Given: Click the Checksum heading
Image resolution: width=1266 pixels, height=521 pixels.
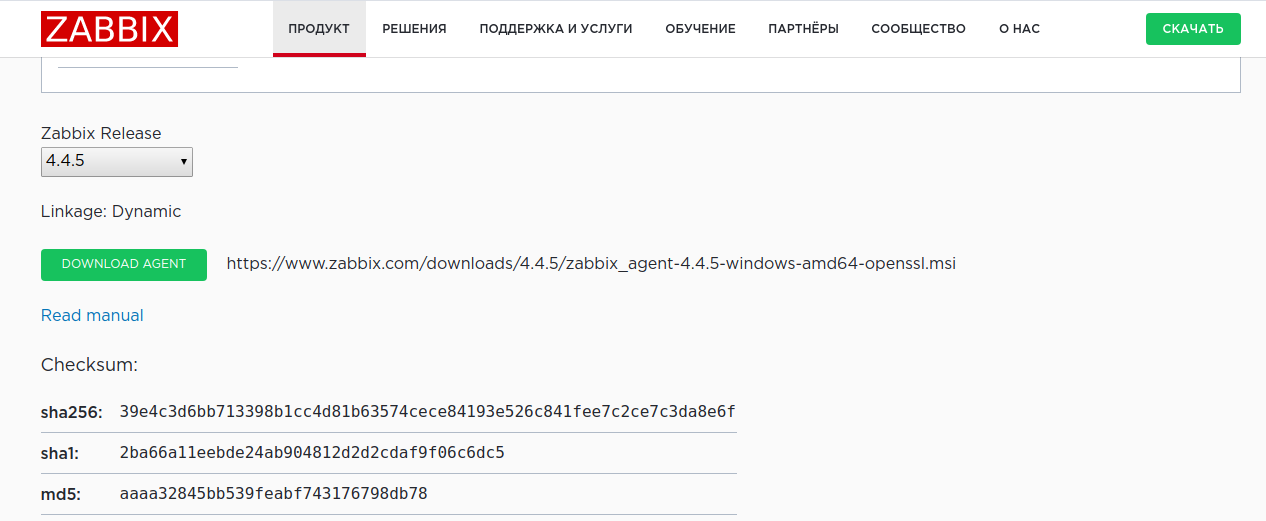Looking at the screenshot, I should (x=89, y=365).
